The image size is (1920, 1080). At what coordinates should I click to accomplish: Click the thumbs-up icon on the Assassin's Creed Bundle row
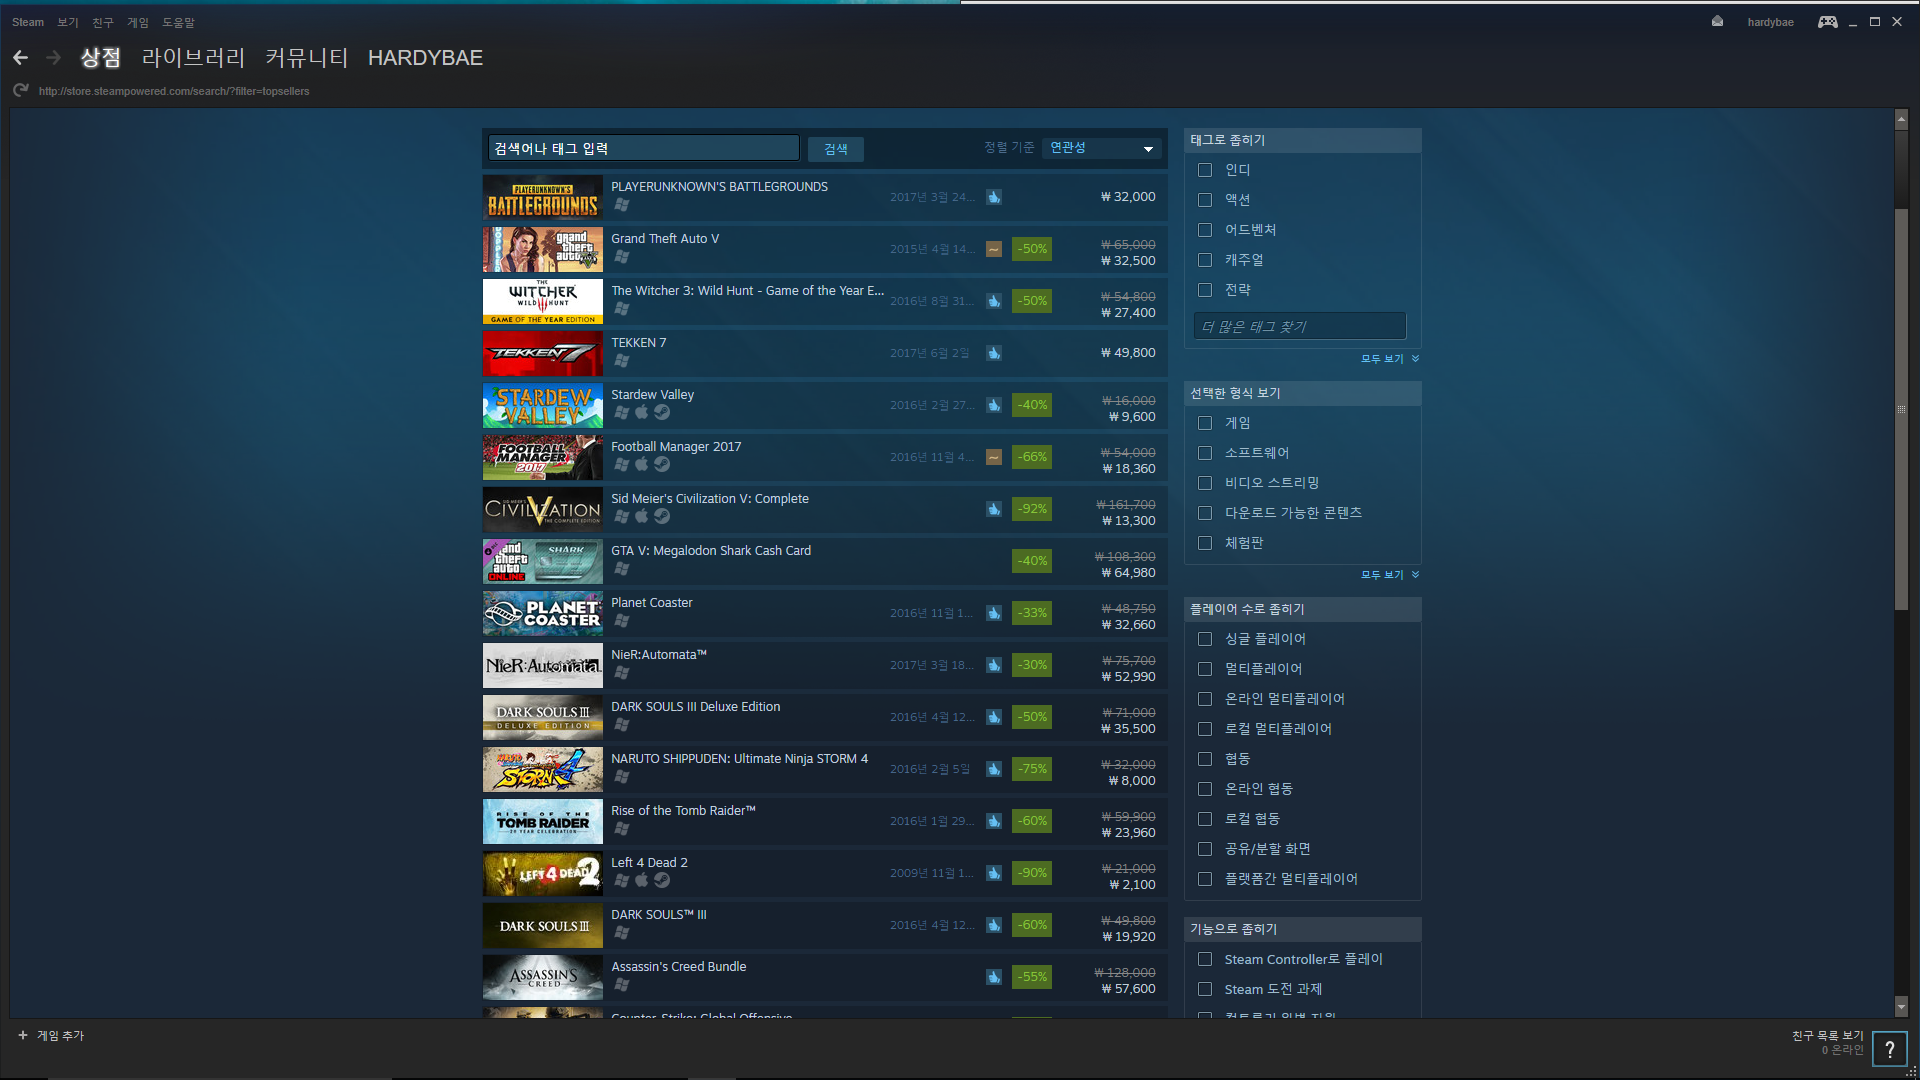pyautogui.click(x=993, y=977)
